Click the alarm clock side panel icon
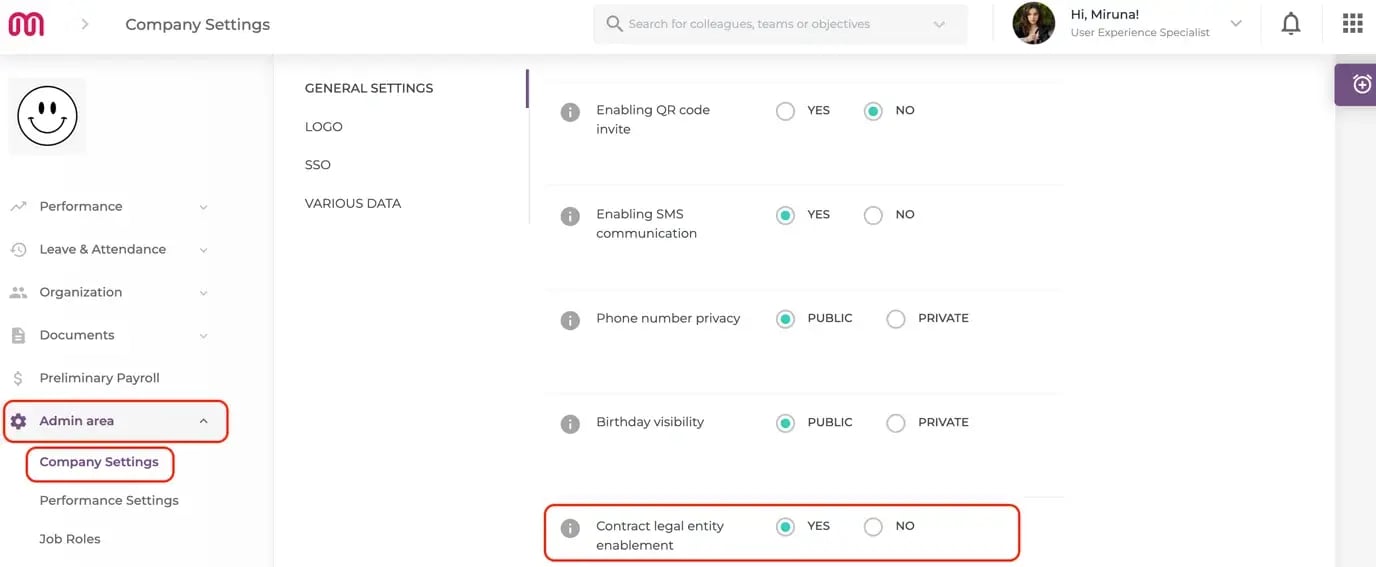This screenshot has width=1376, height=567. 1361,85
